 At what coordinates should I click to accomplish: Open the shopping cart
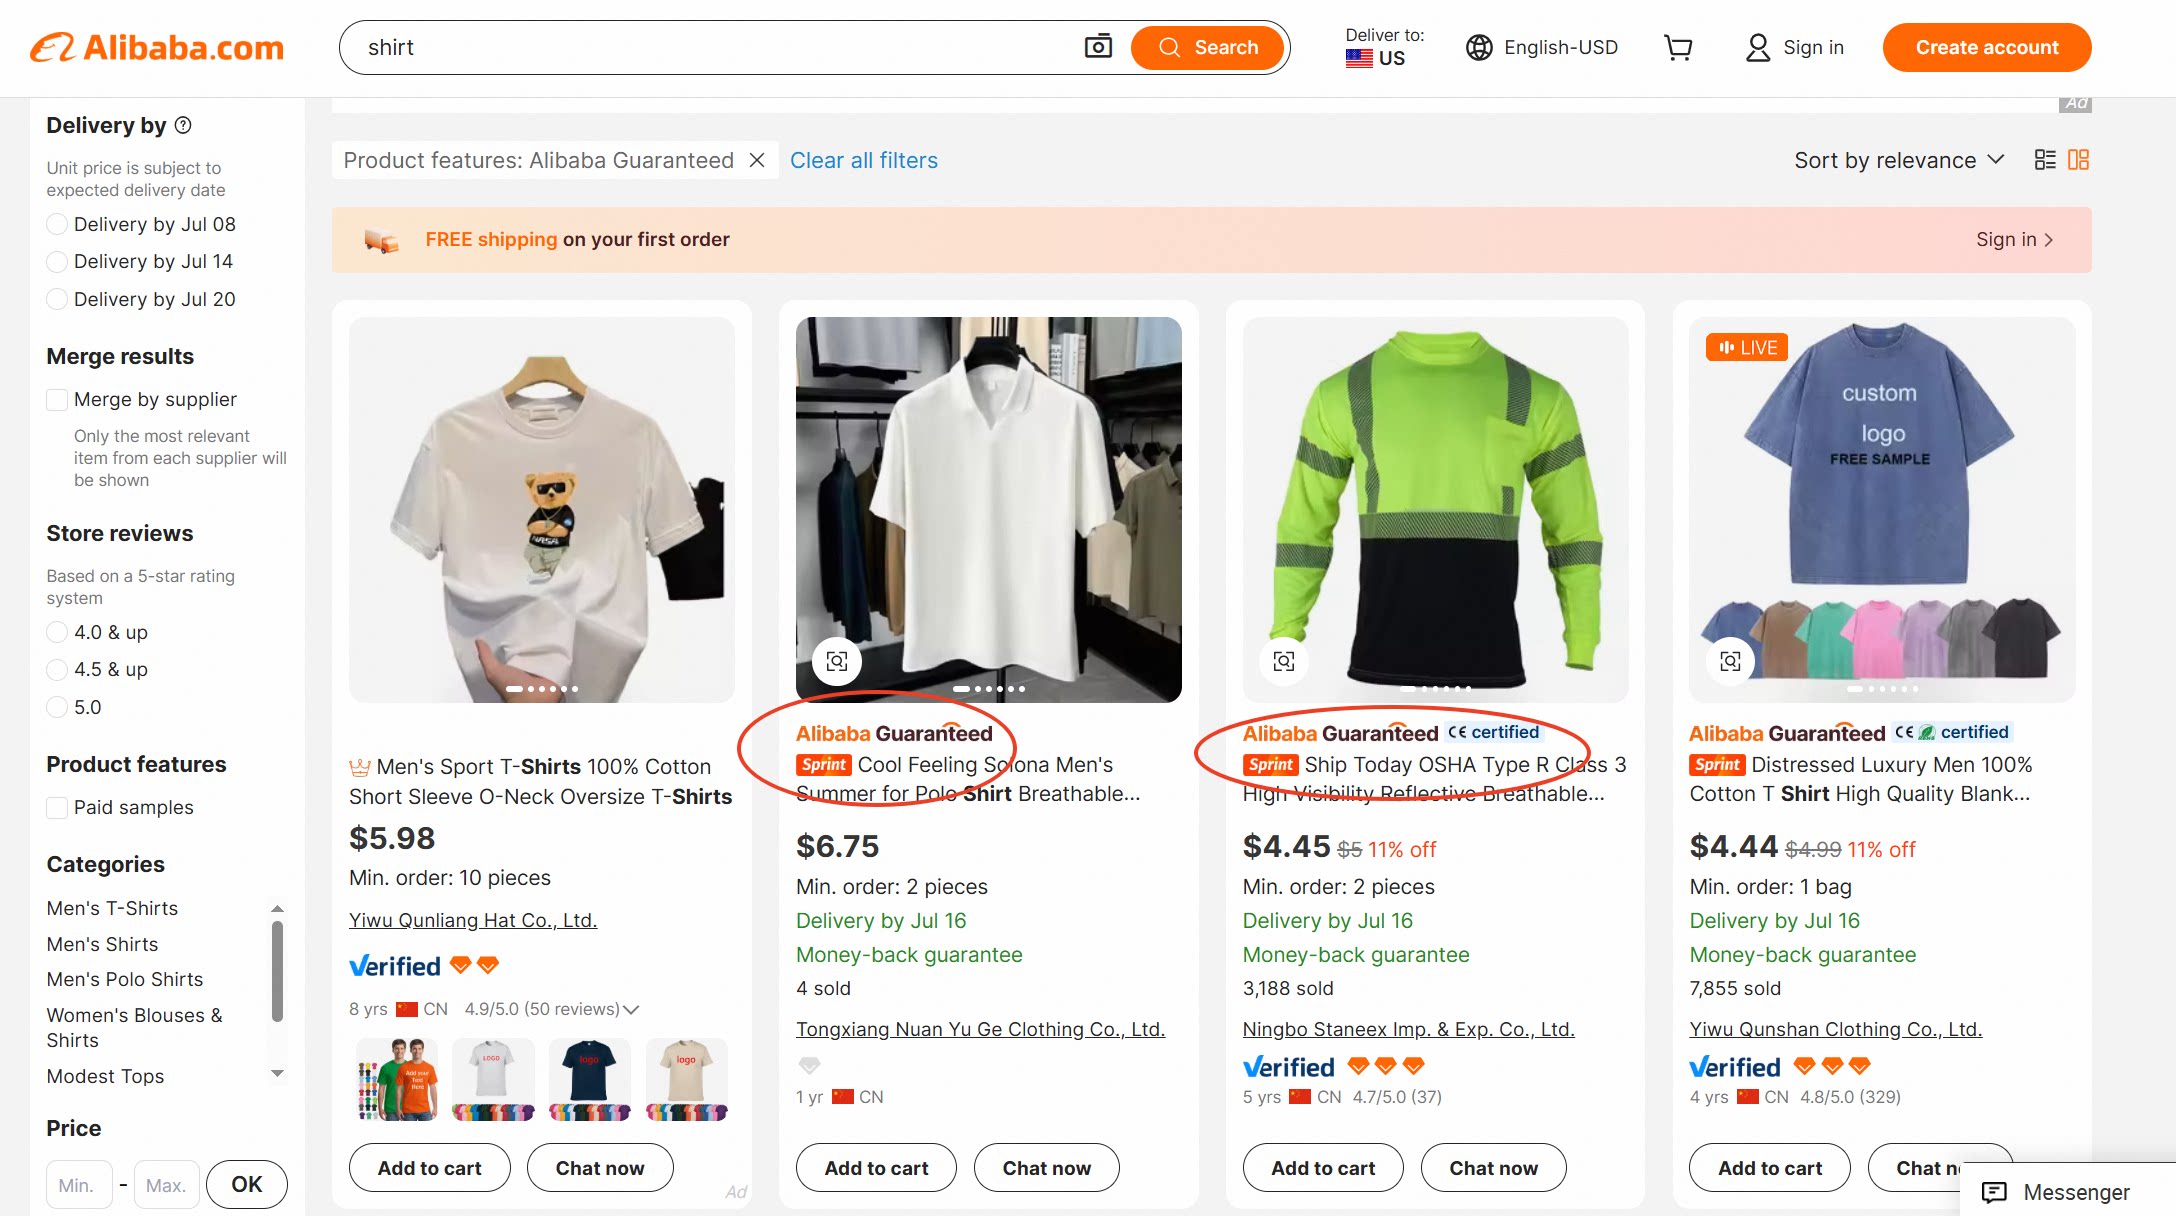[1679, 47]
